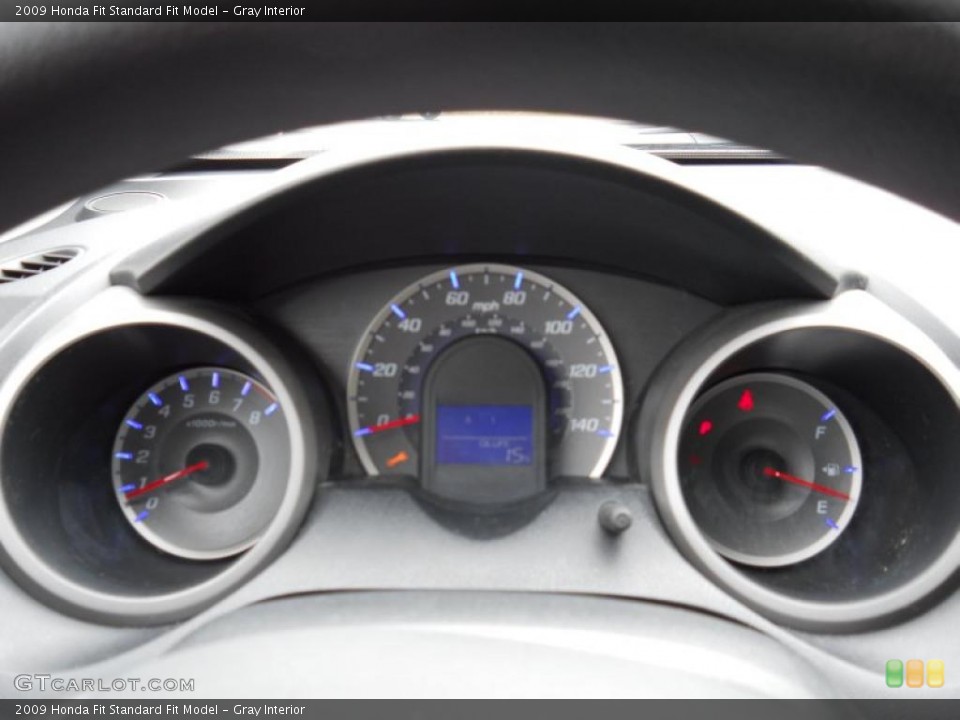Click the red speedometer needle

pyautogui.click(x=394, y=424)
